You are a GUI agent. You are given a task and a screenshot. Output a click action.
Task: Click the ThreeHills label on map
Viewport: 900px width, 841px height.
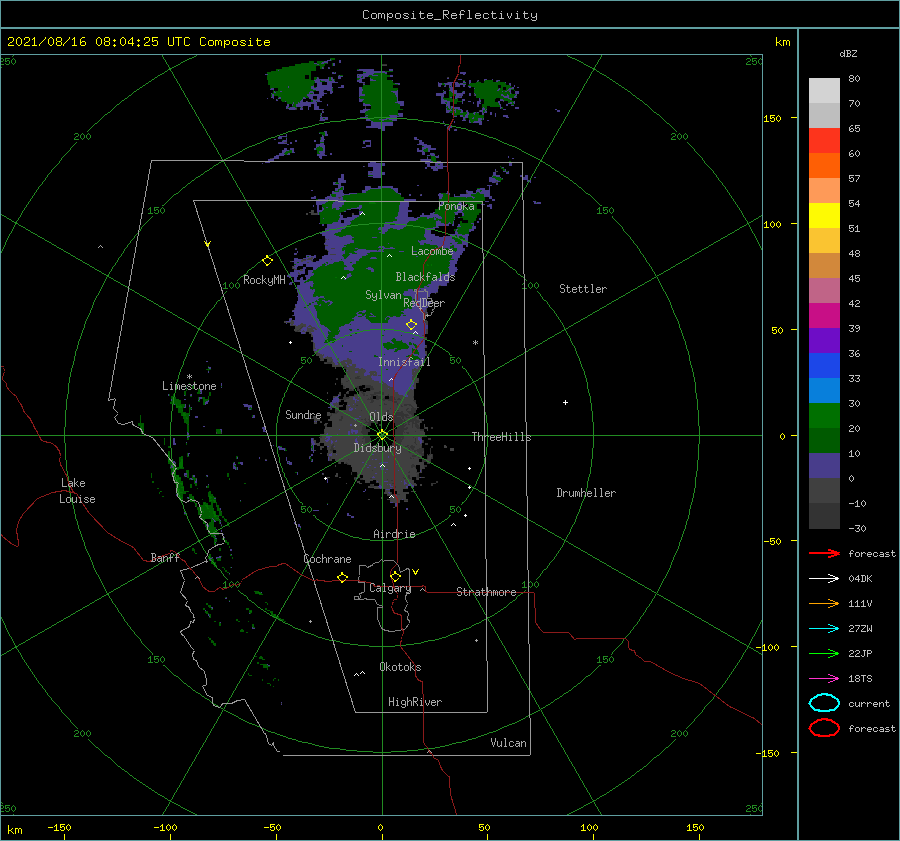(x=501, y=437)
